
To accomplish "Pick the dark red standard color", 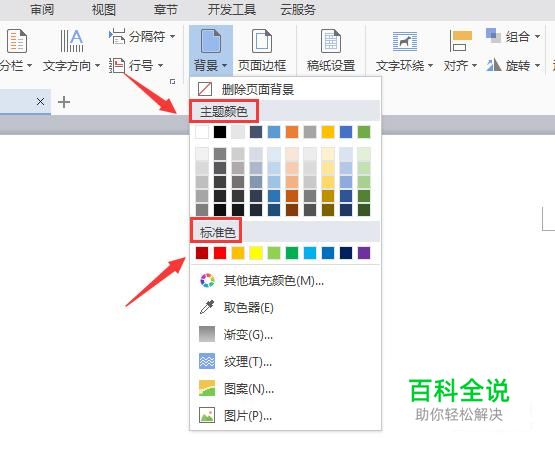I will point(202,253).
